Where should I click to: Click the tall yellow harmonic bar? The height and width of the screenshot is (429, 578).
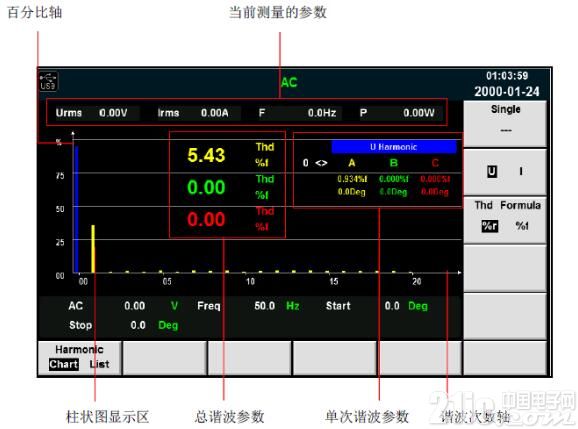point(93,249)
